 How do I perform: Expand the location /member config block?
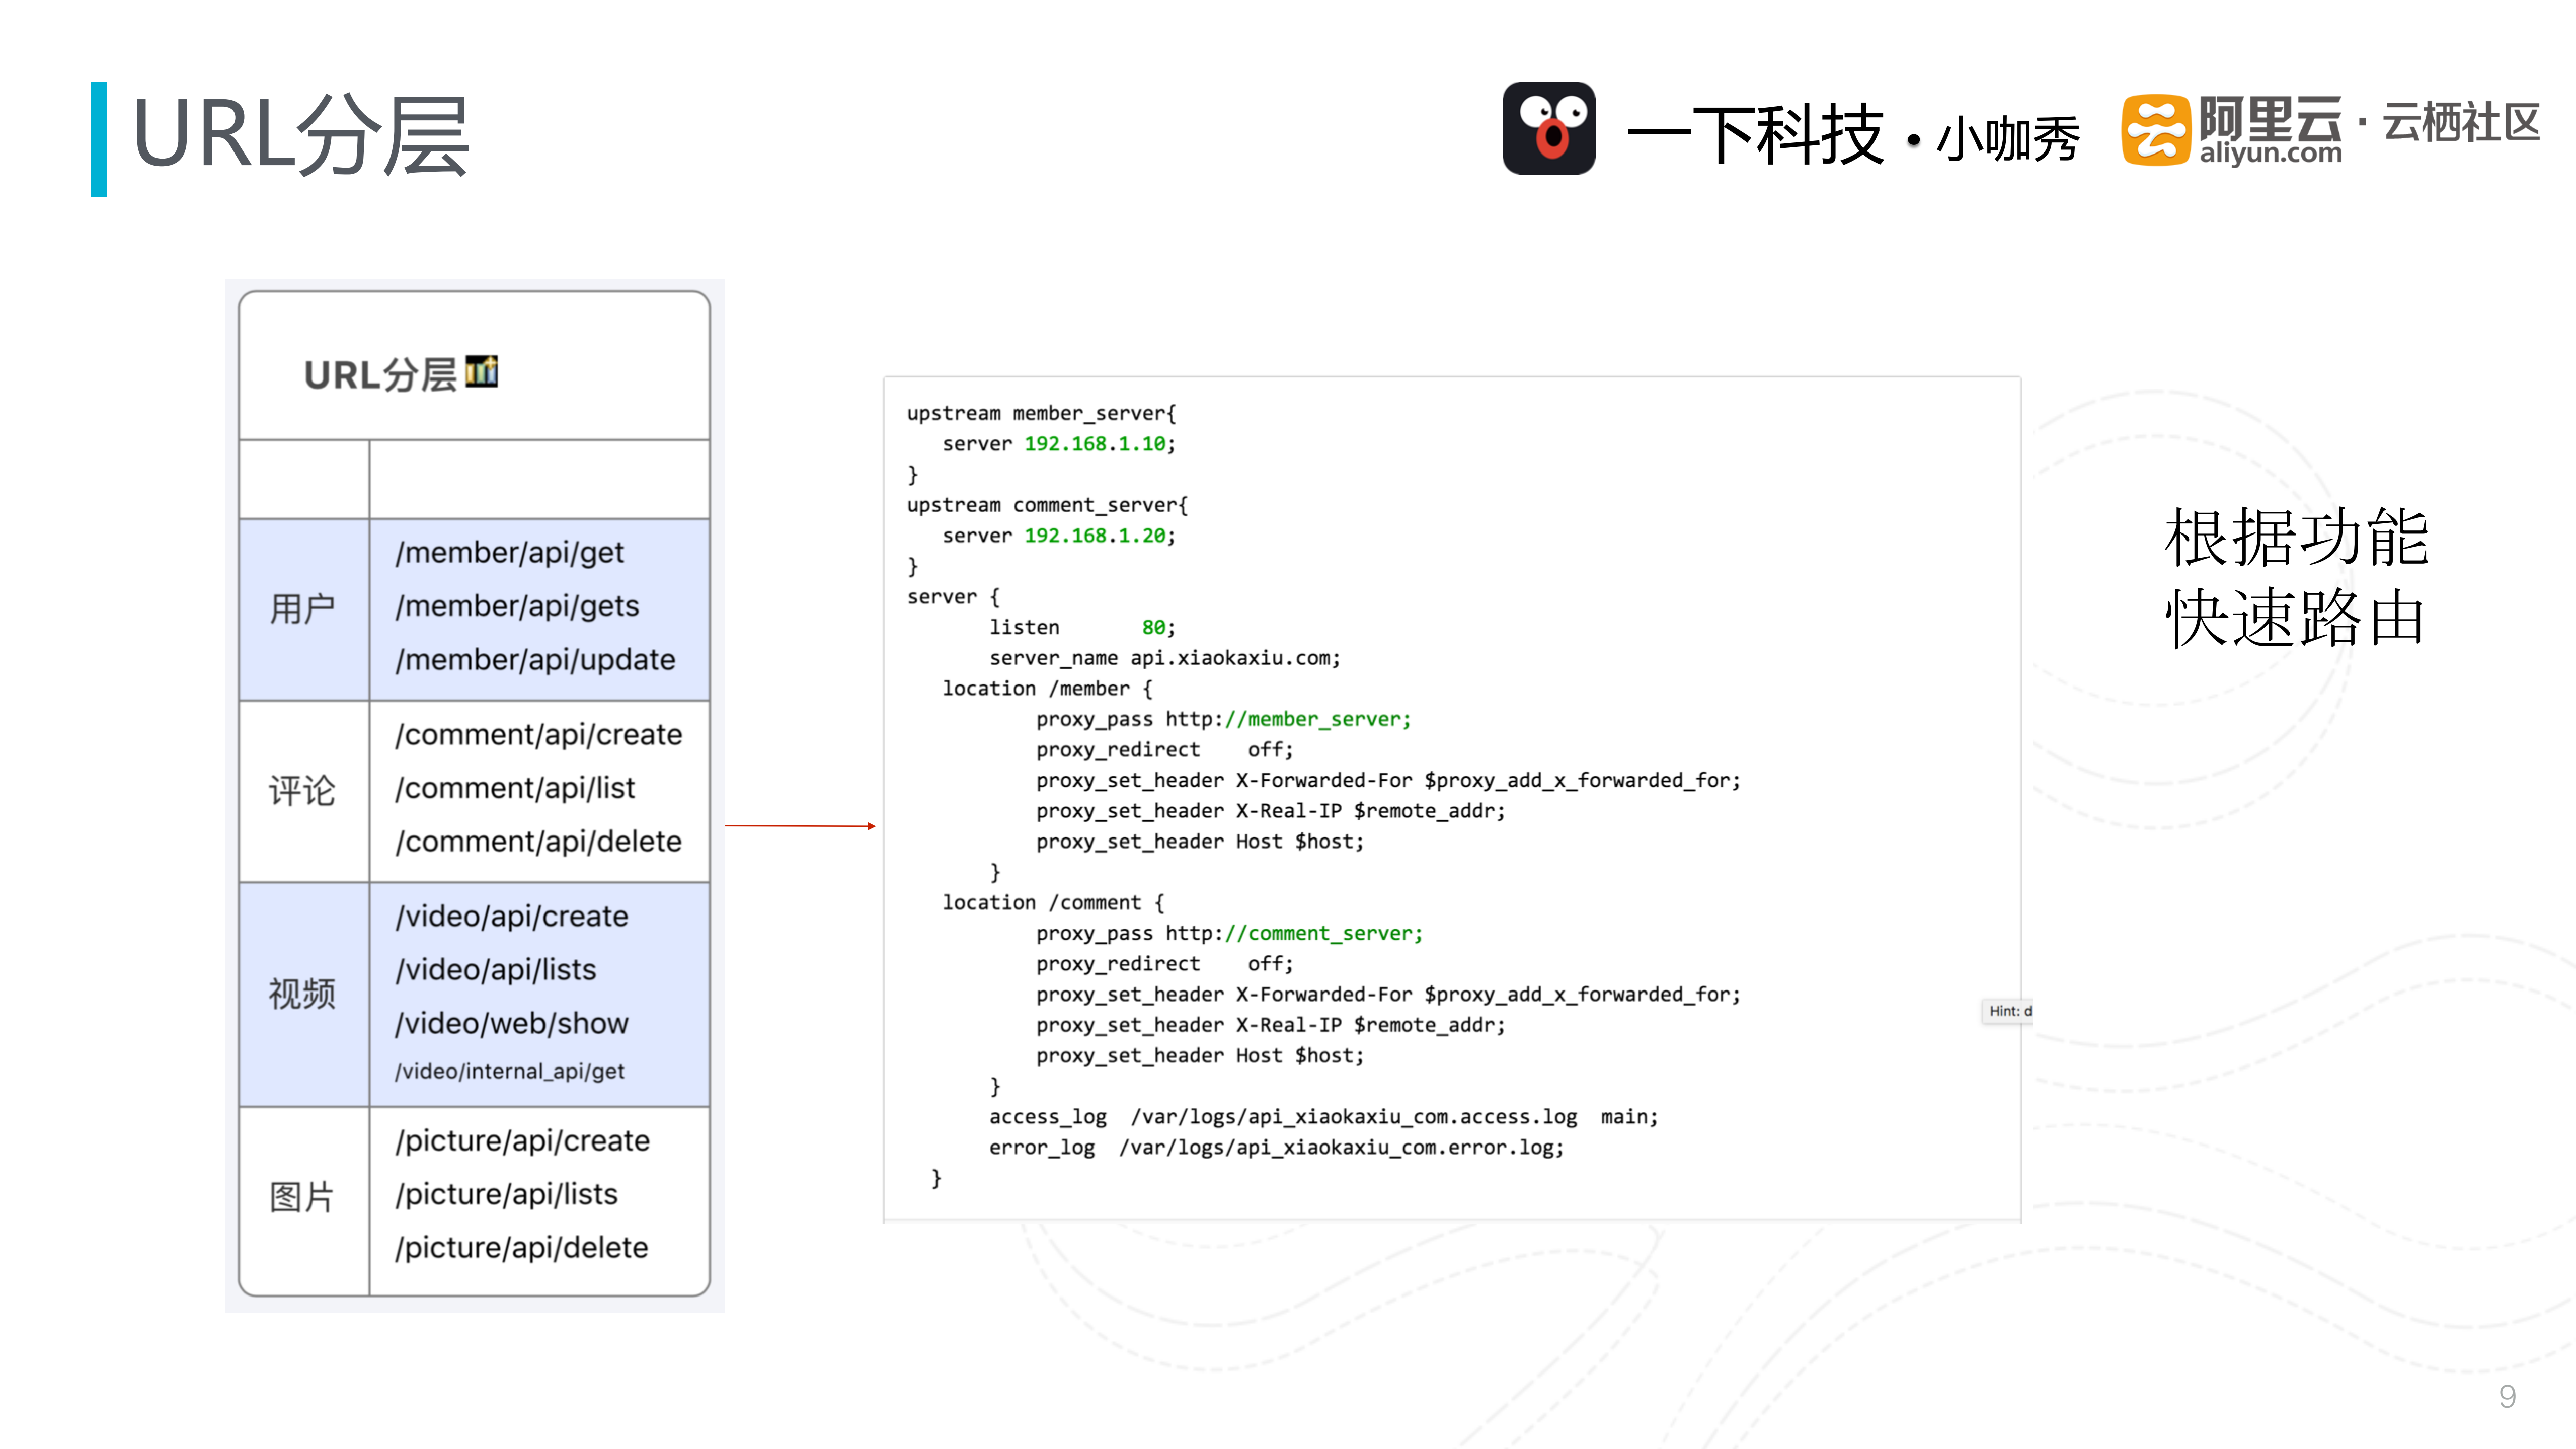point(1046,688)
